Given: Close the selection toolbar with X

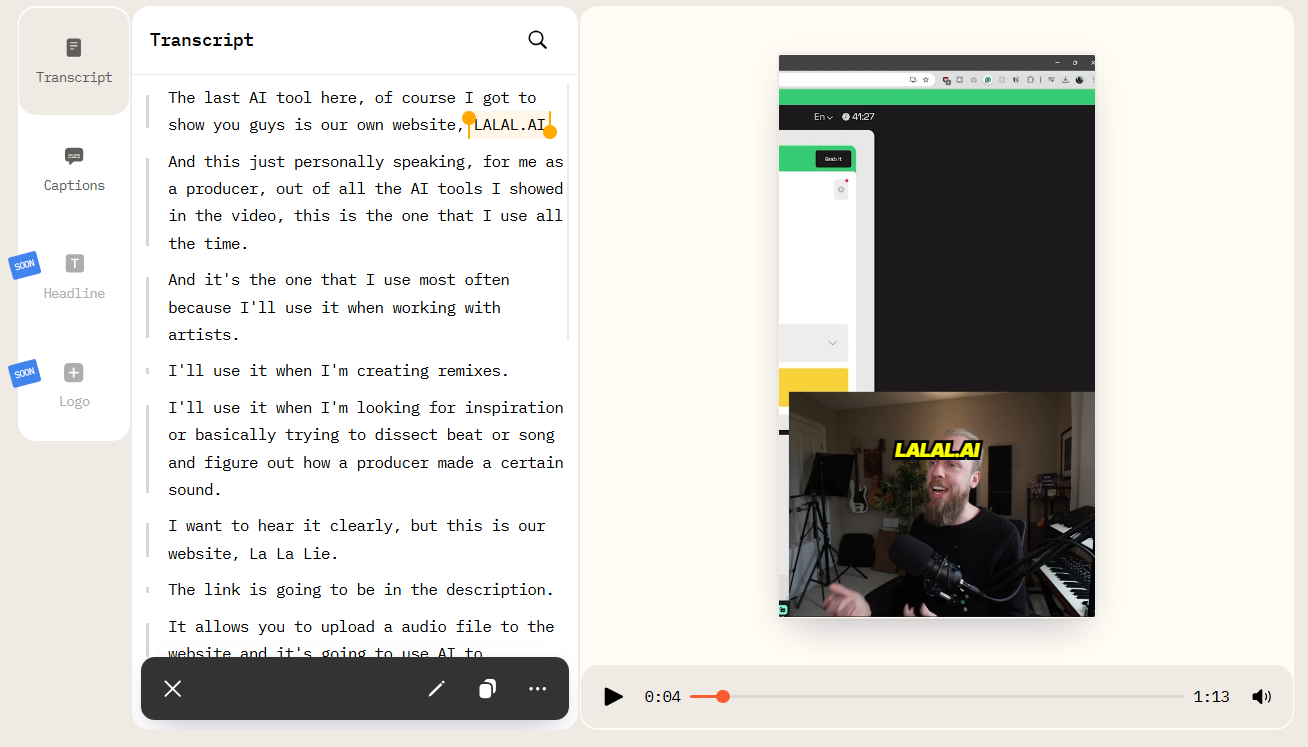Looking at the screenshot, I should [x=173, y=689].
